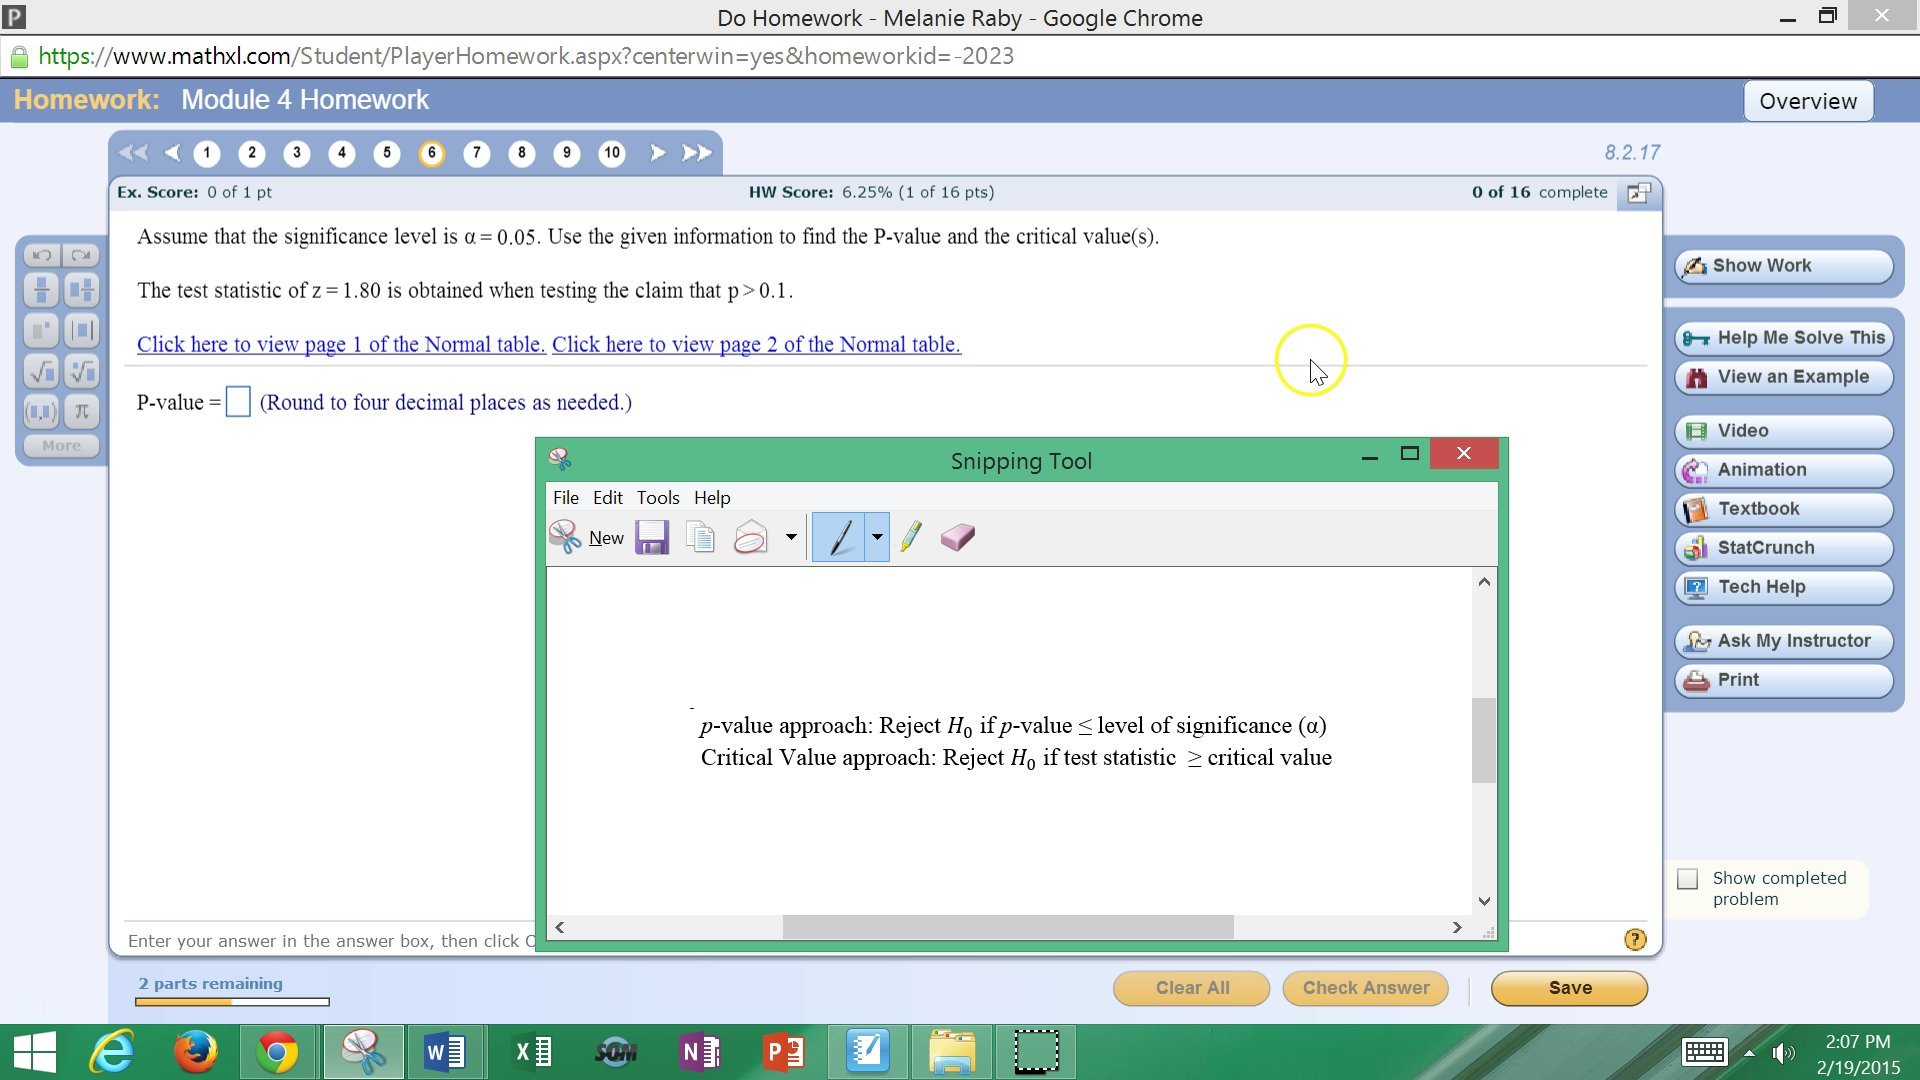Open the File menu in Snipping Tool

(566, 497)
